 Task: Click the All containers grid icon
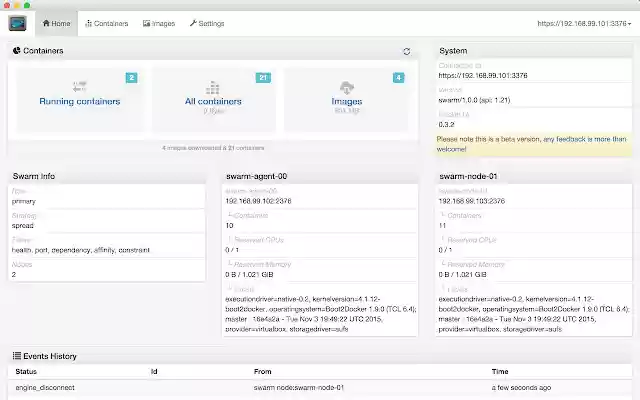tap(212, 87)
